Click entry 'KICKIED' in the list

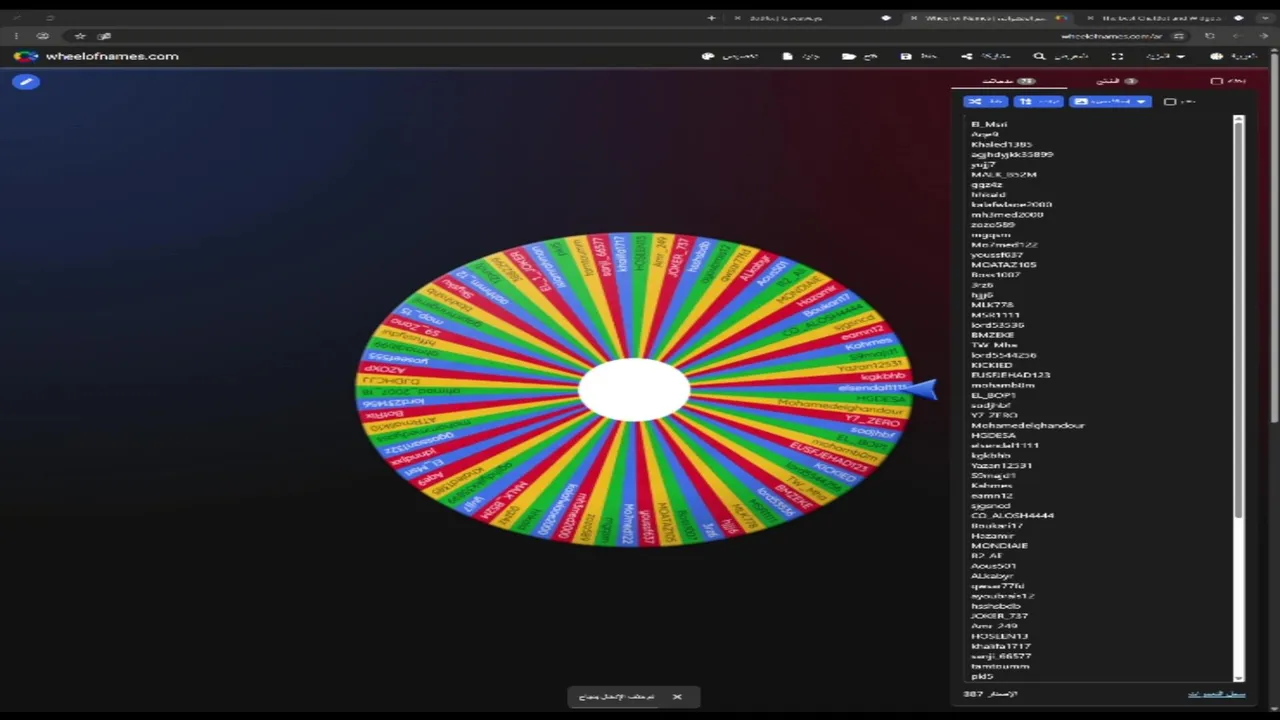[x=992, y=365]
